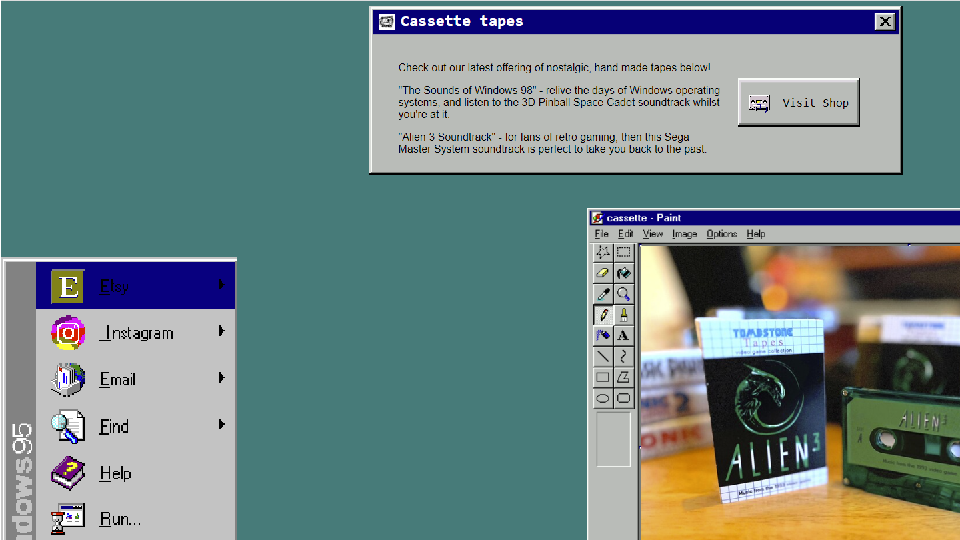Choose the Brush tool in Paint

623,315
